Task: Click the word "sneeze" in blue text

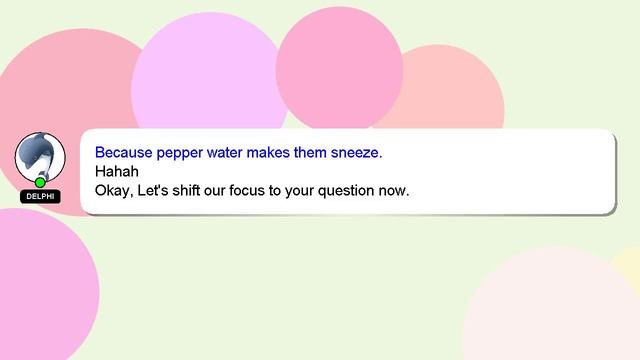Action: [x=355, y=152]
